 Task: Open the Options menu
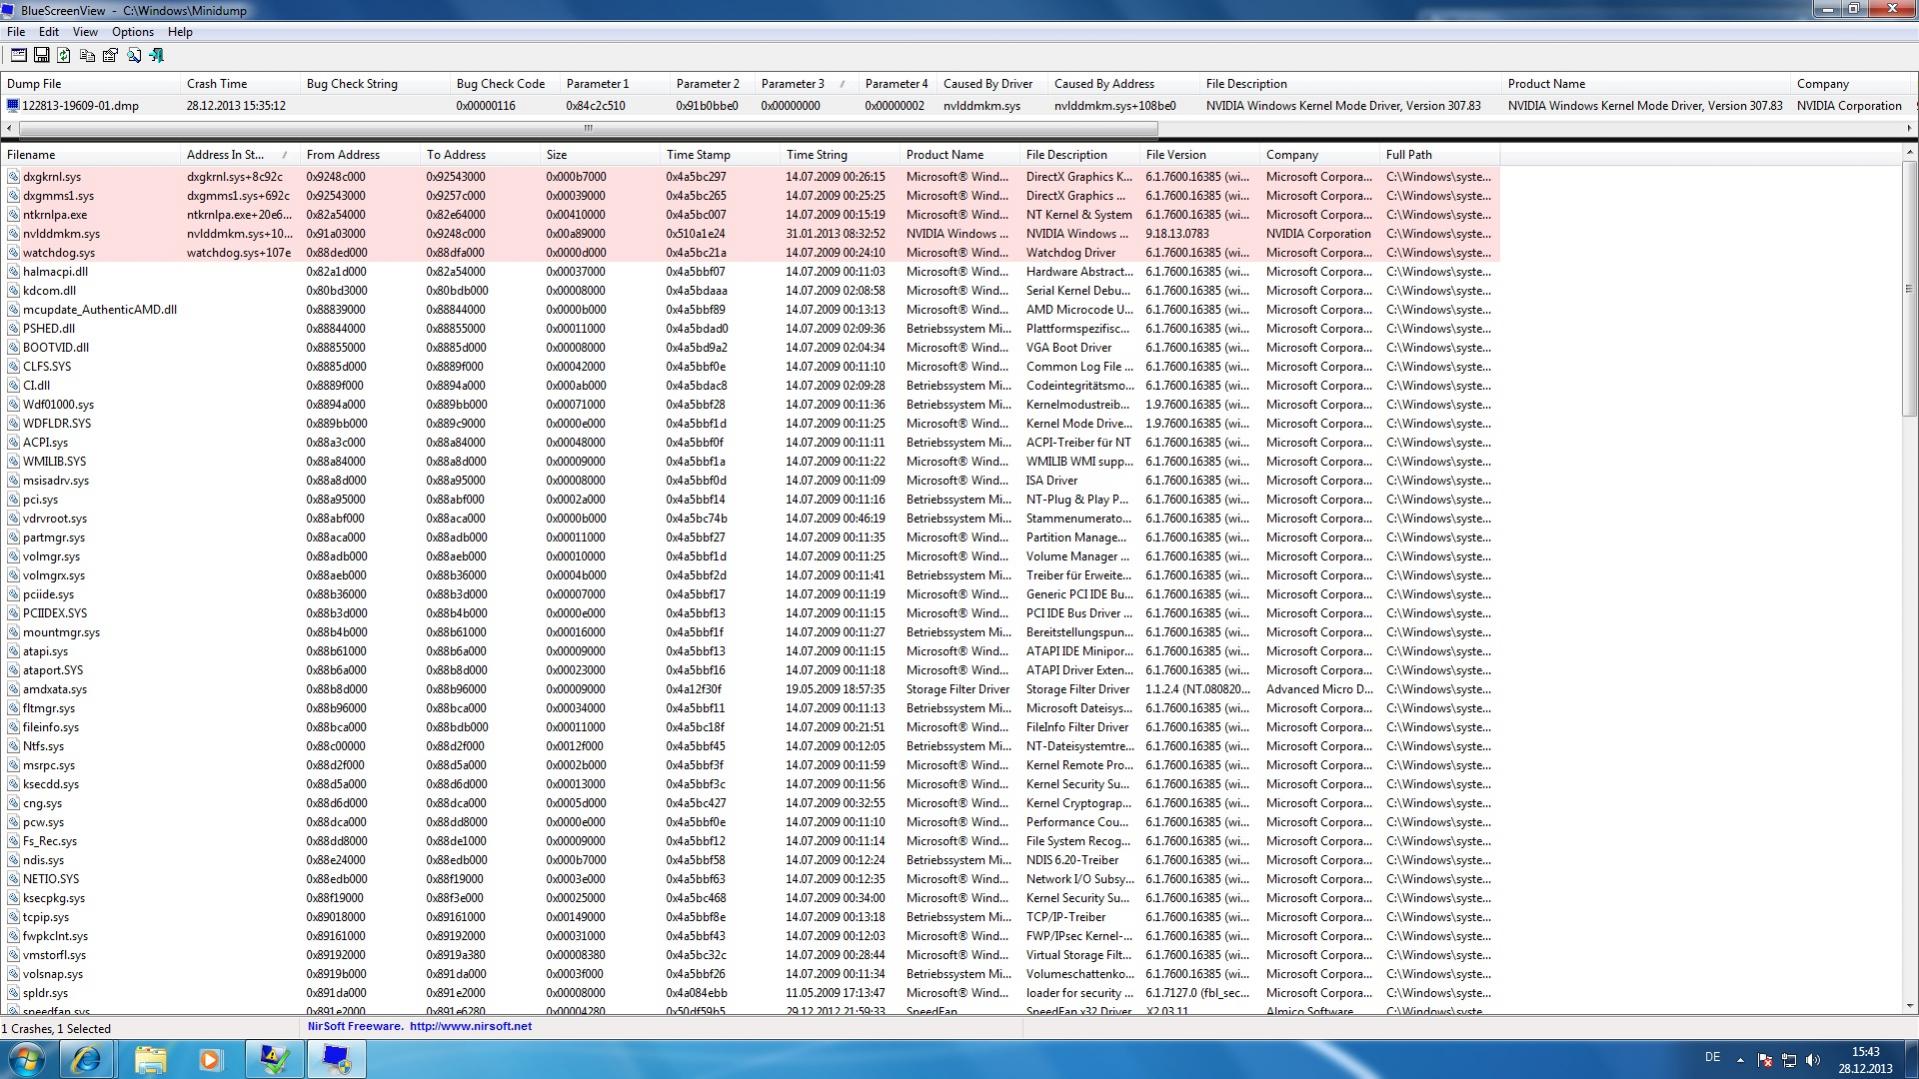point(132,32)
